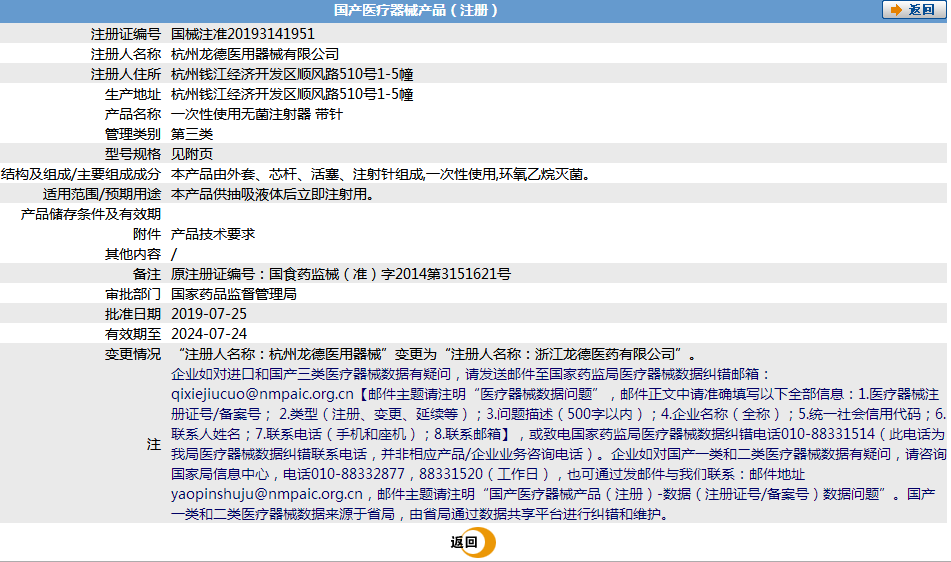
Task: Click the 注册人住所 address value
Action: [292, 74]
